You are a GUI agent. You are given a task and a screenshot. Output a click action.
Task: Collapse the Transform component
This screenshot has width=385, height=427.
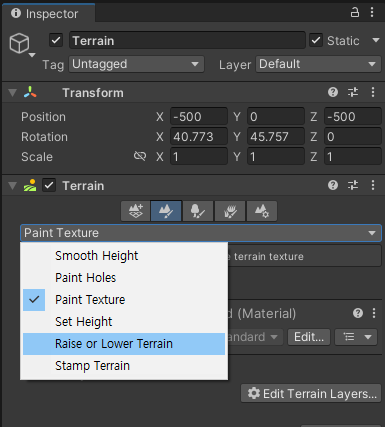tap(12, 92)
